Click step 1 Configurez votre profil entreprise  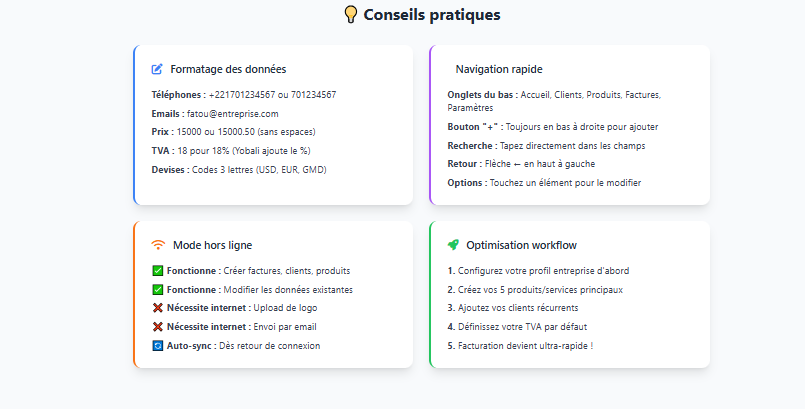[538, 270]
